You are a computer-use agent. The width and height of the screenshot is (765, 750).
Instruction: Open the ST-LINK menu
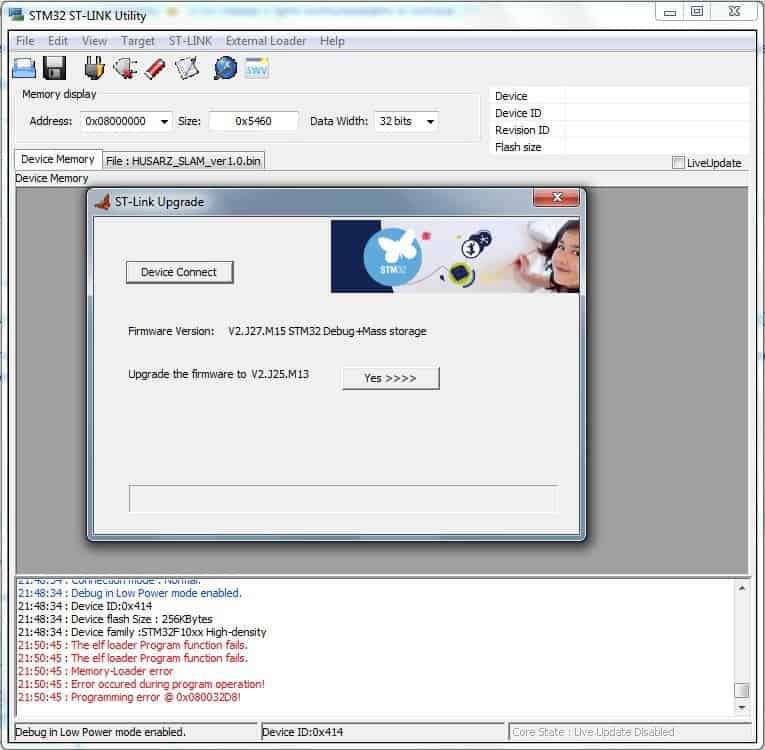pyautogui.click(x=190, y=41)
